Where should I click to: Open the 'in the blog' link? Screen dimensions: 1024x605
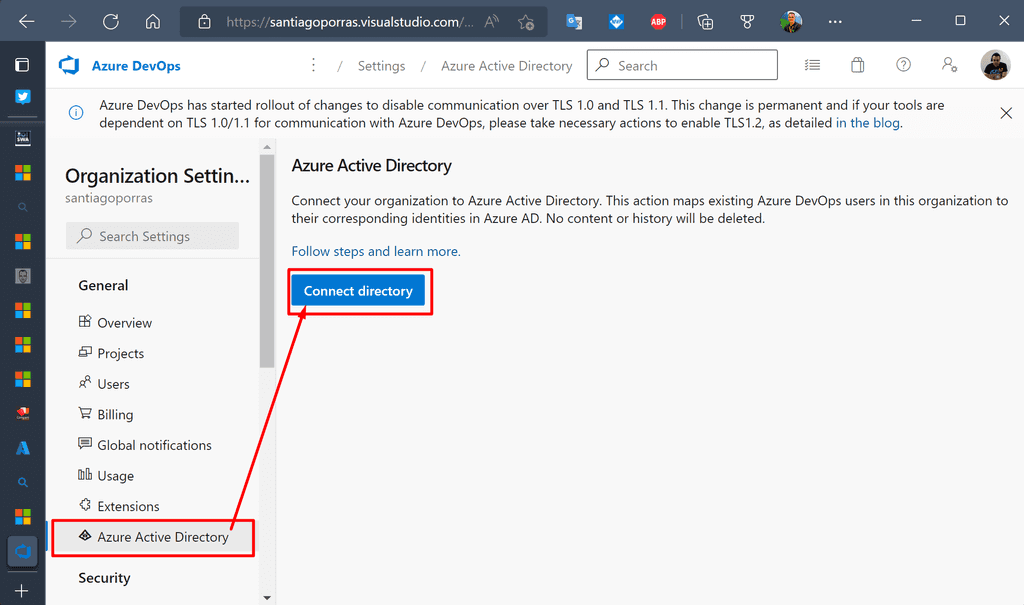(x=867, y=123)
